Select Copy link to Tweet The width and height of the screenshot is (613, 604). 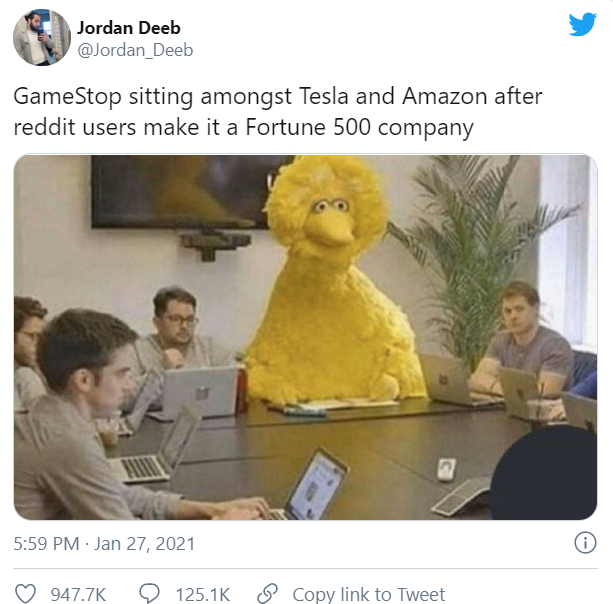point(368,594)
